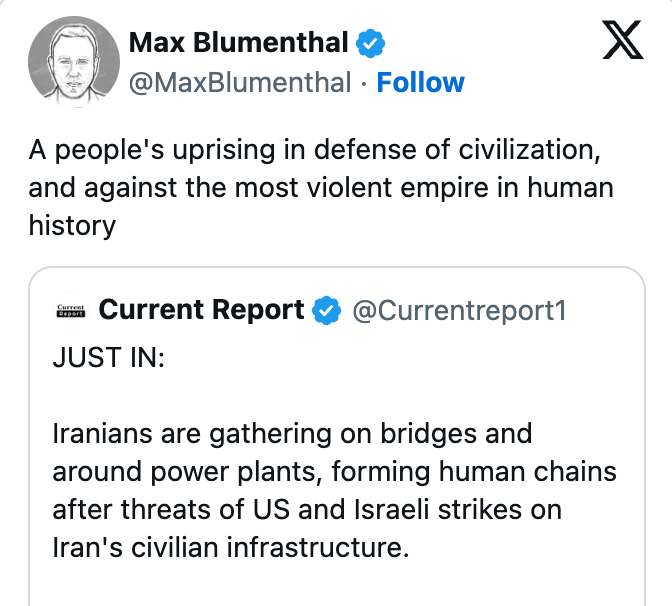Click the @Currentreport1 handle

[x=459, y=311]
